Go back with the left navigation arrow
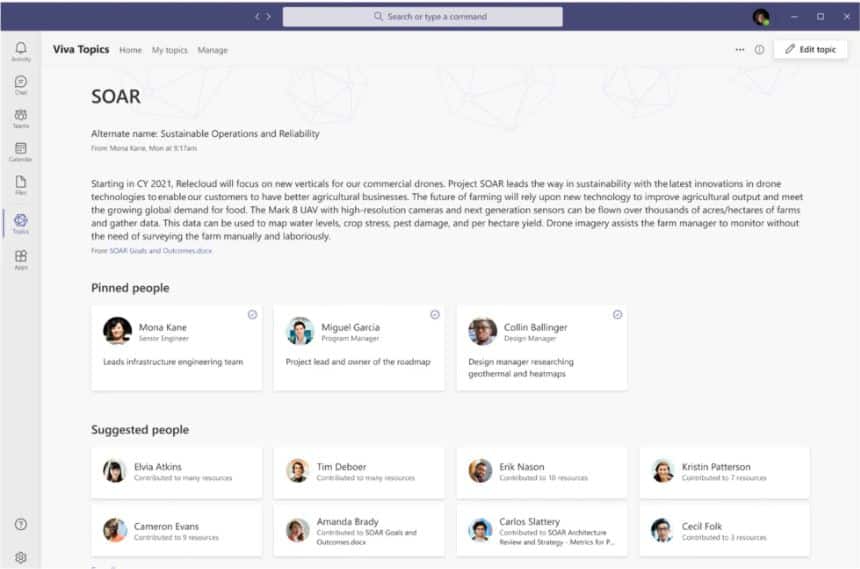This screenshot has width=860, height=569. pos(257,16)
